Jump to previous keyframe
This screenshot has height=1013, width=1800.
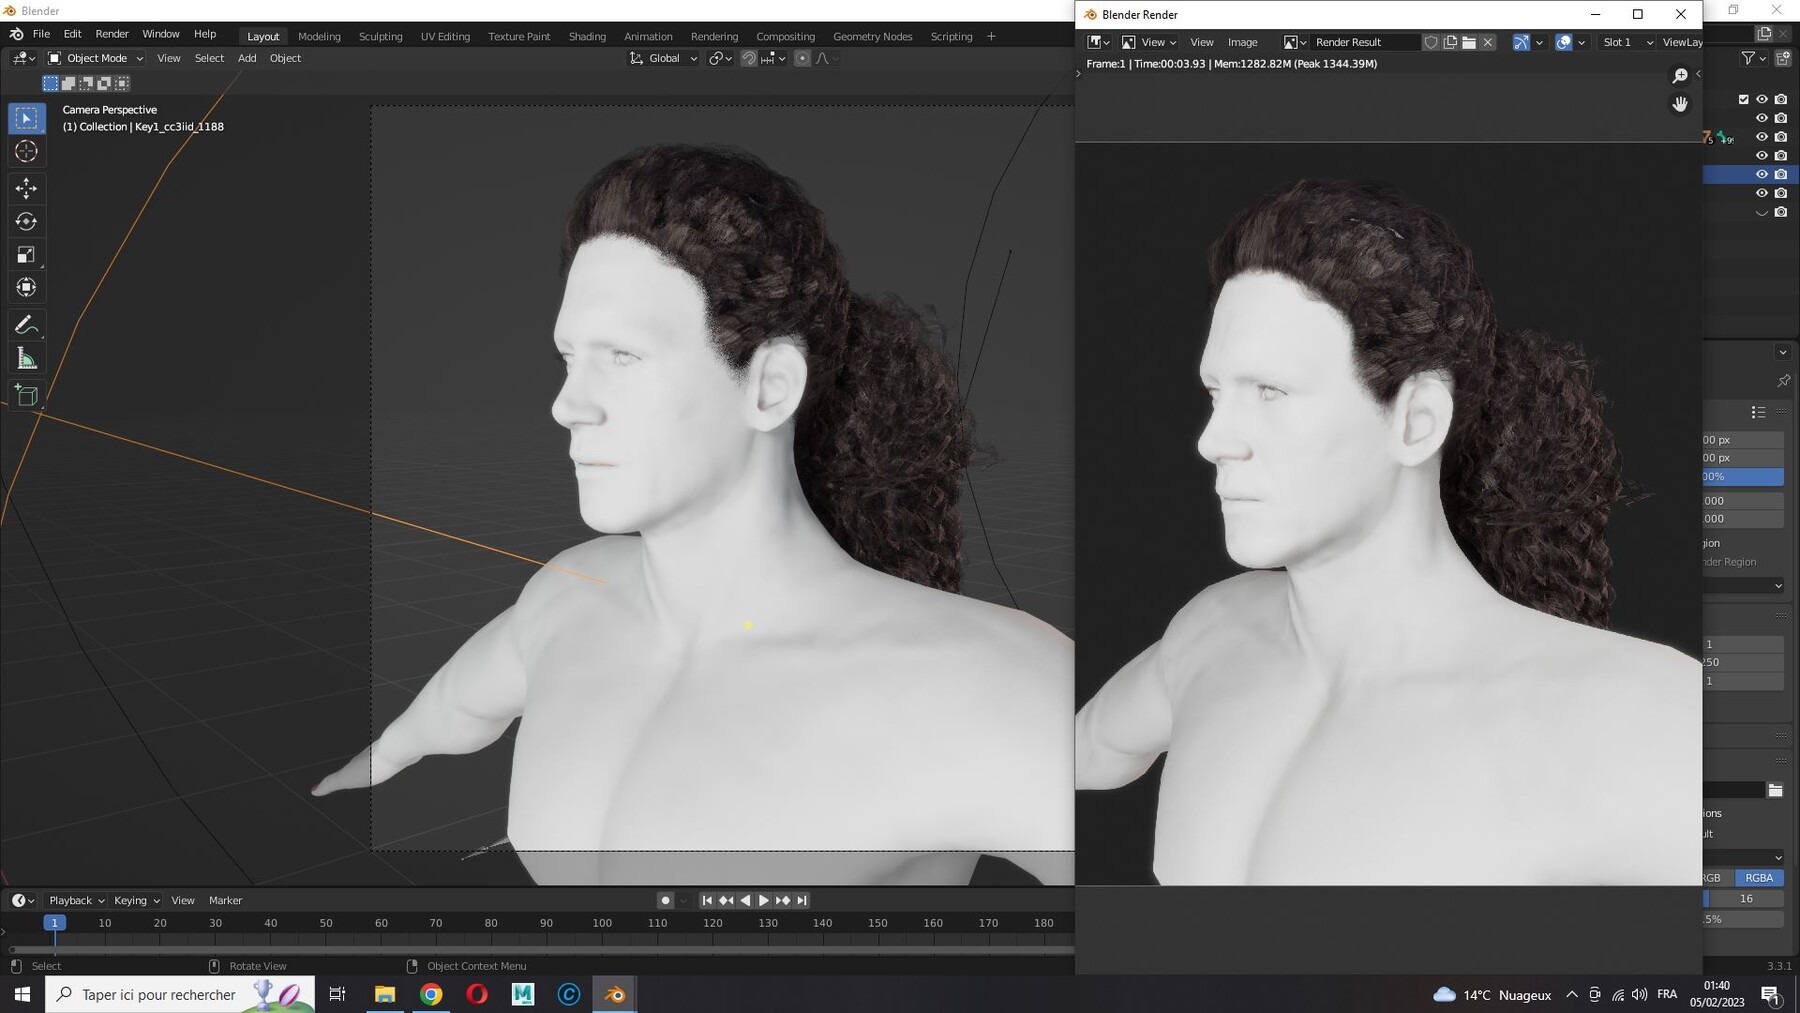726,900
